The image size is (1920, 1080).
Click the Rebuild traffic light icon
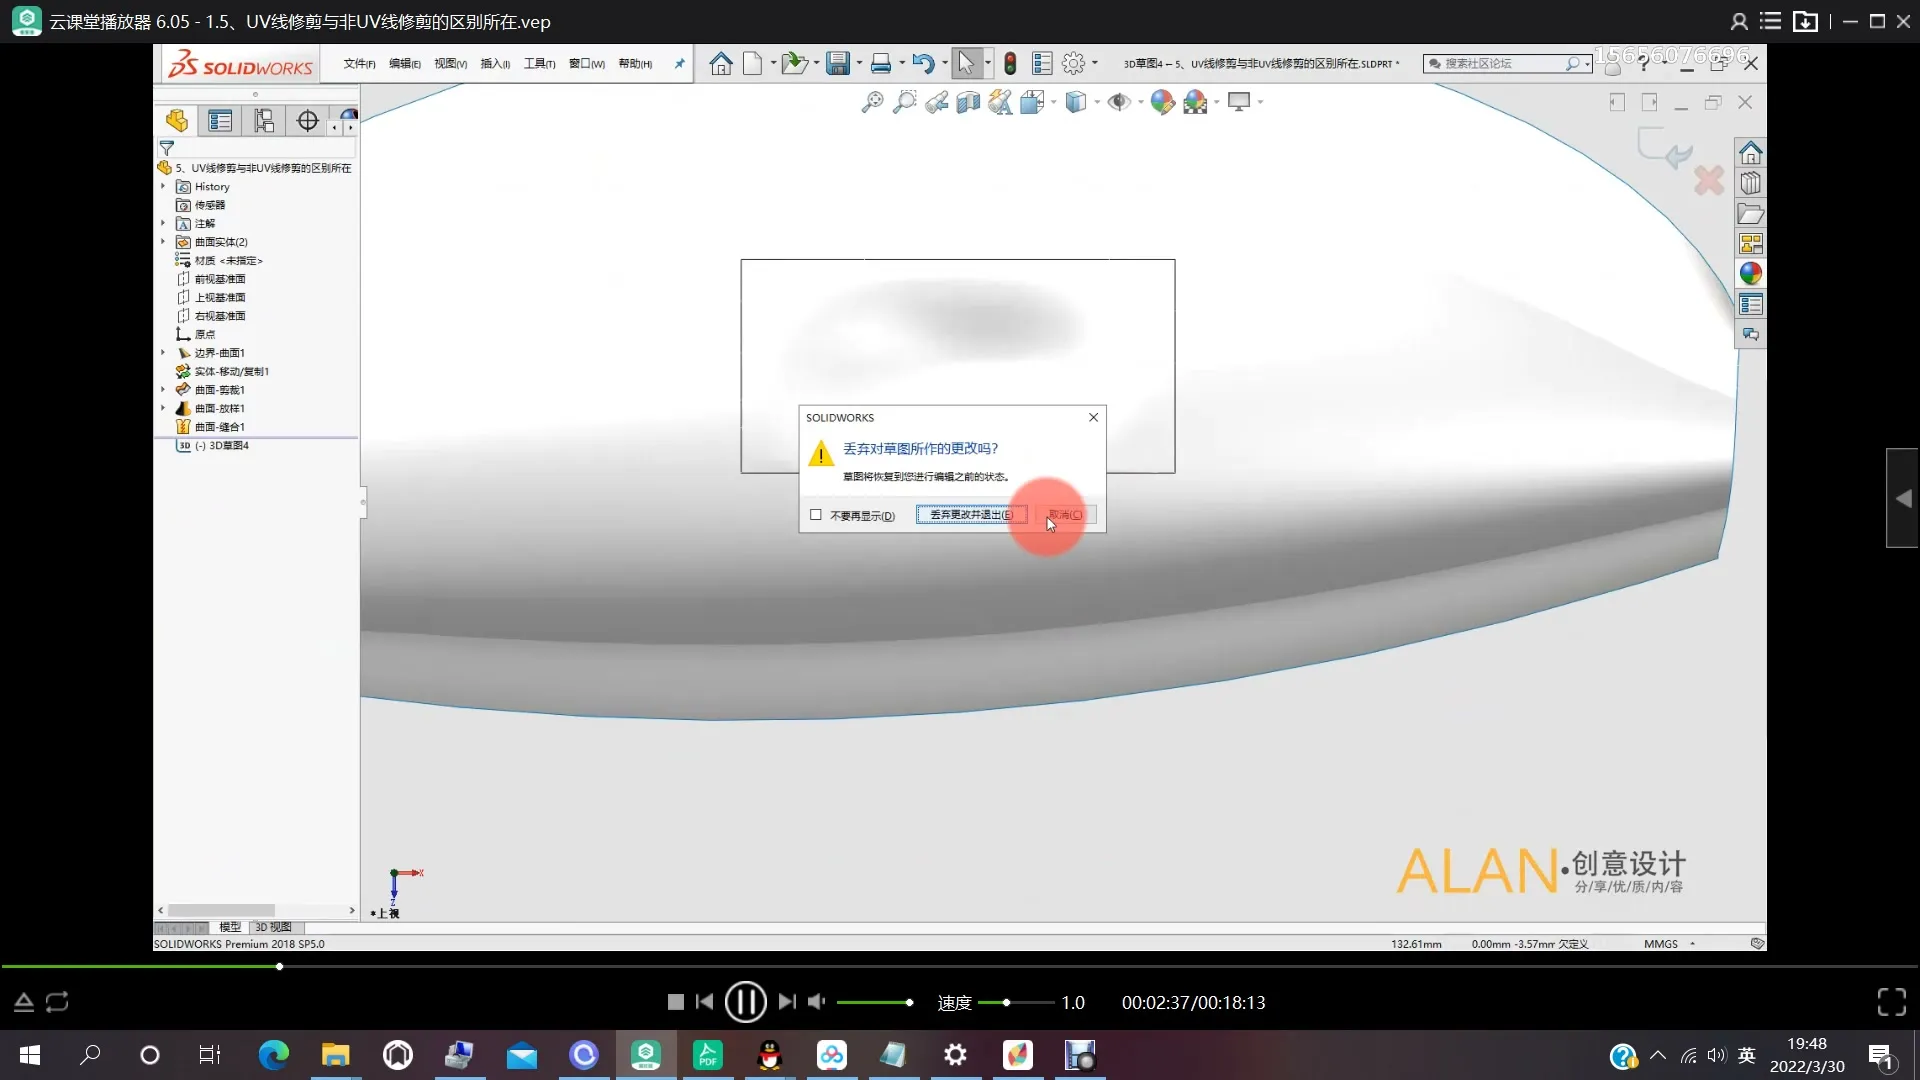tap(1010, 64)
